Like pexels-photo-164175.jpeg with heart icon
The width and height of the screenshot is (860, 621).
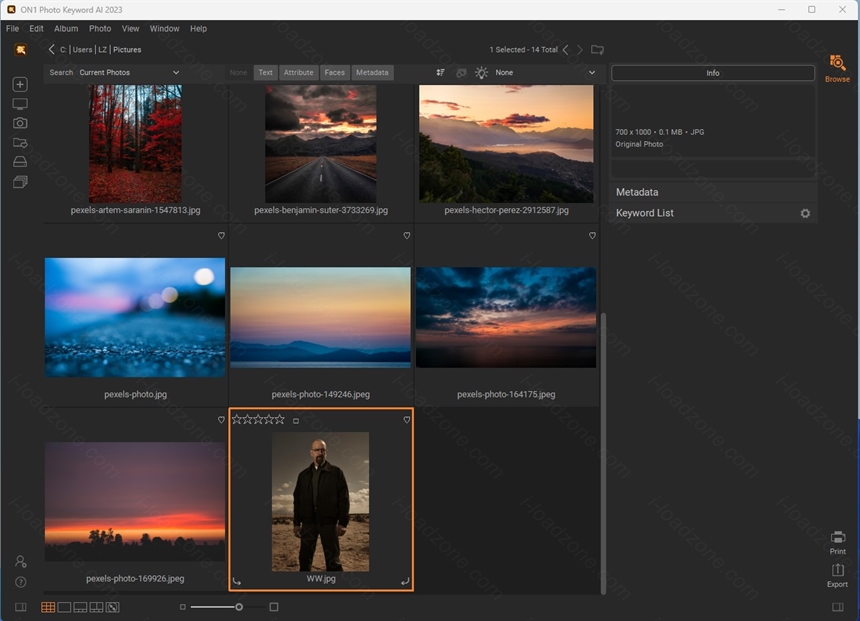[592, 235]
